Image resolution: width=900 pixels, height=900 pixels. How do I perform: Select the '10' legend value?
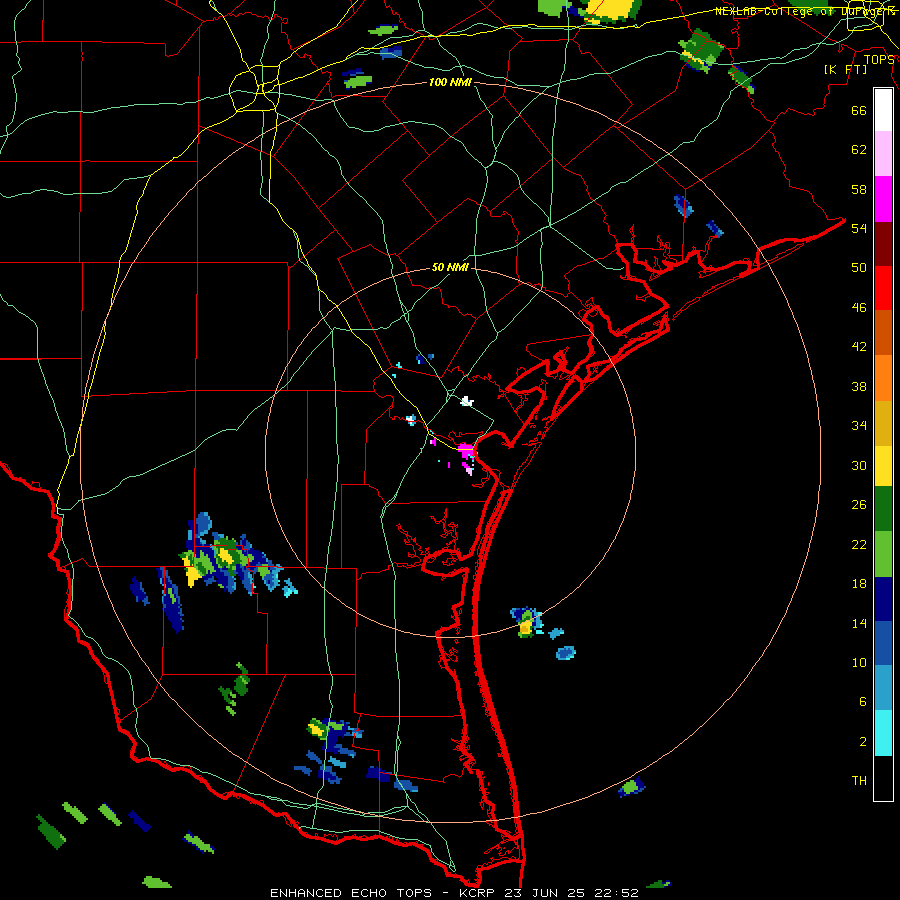coord(859,662)
